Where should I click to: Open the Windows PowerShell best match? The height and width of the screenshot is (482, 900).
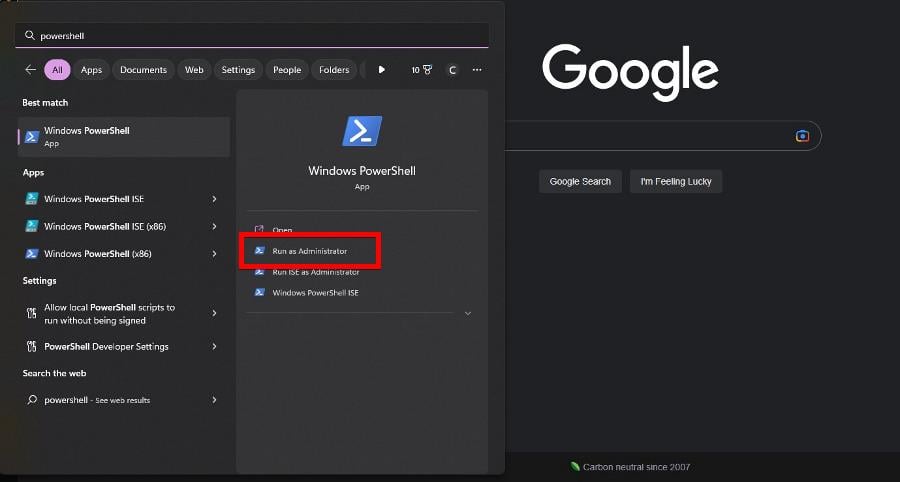coord(124,137)
